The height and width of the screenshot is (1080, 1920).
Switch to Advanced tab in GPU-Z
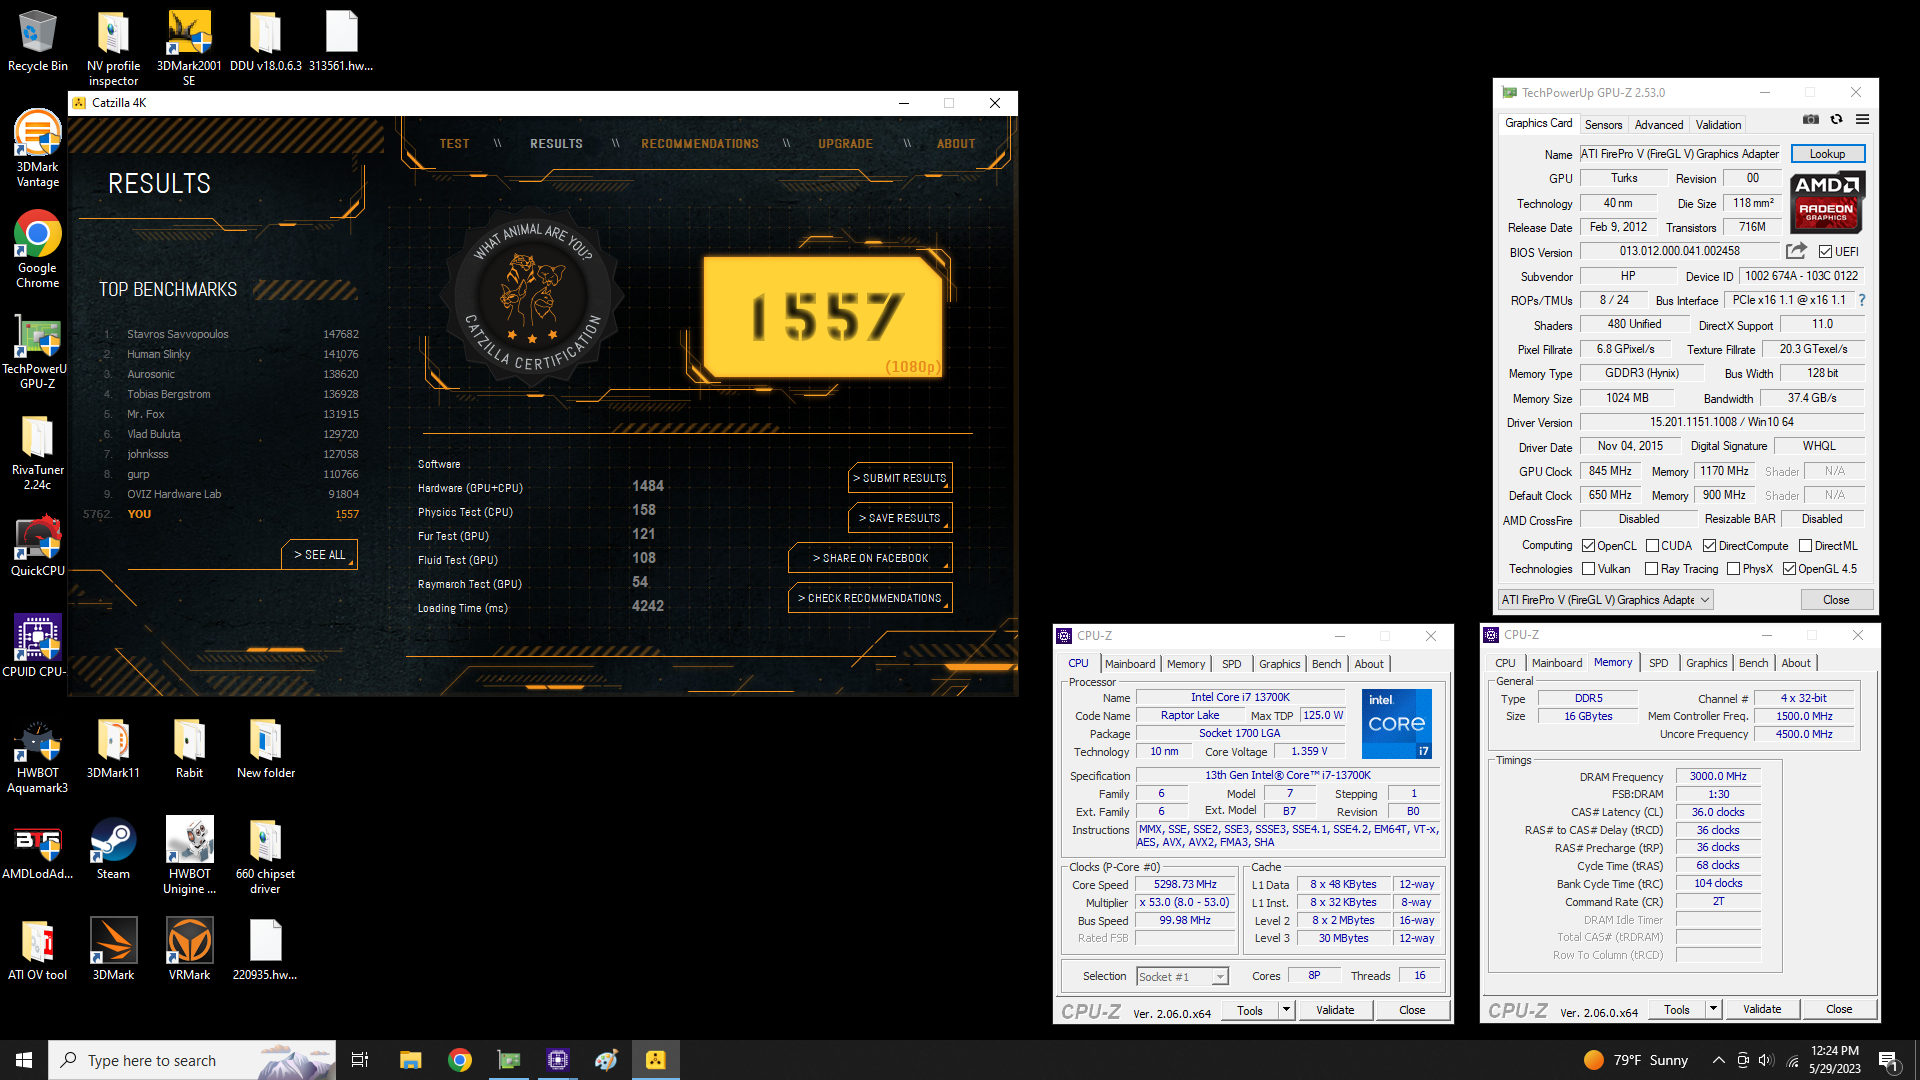[x=1659, y=125]
